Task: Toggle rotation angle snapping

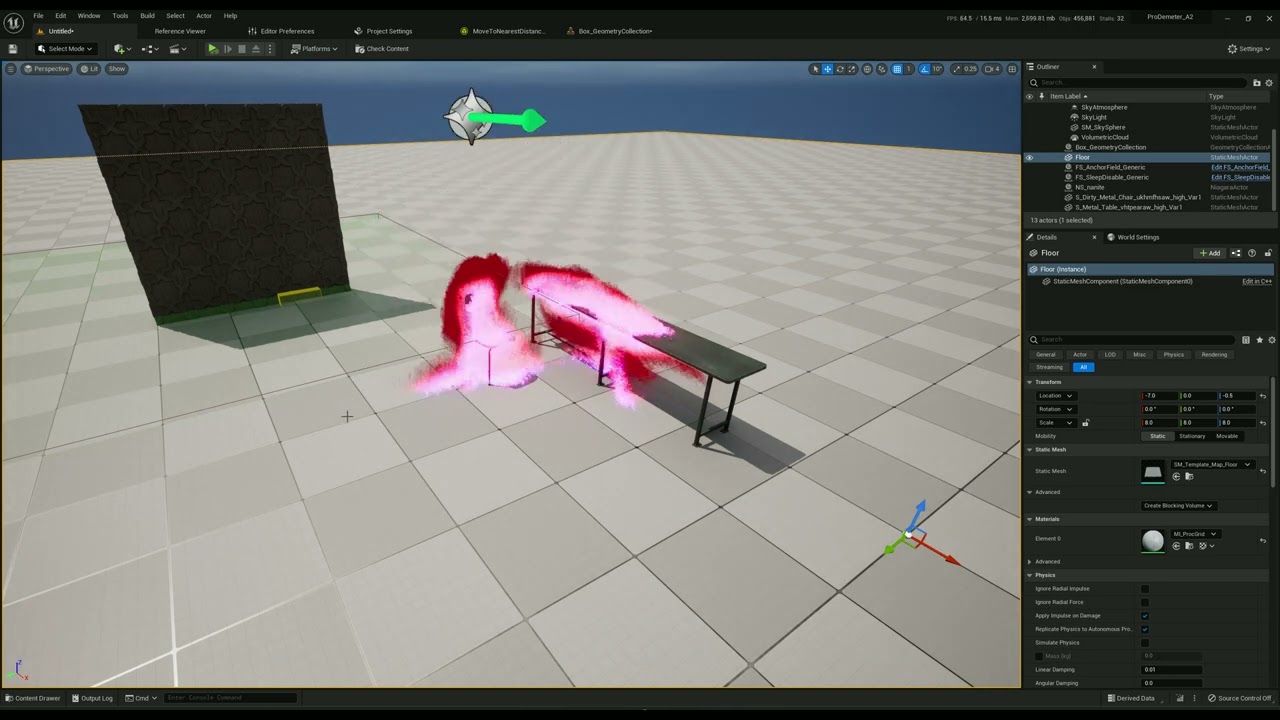Action: pyautogui.click(x=924, y=69)
